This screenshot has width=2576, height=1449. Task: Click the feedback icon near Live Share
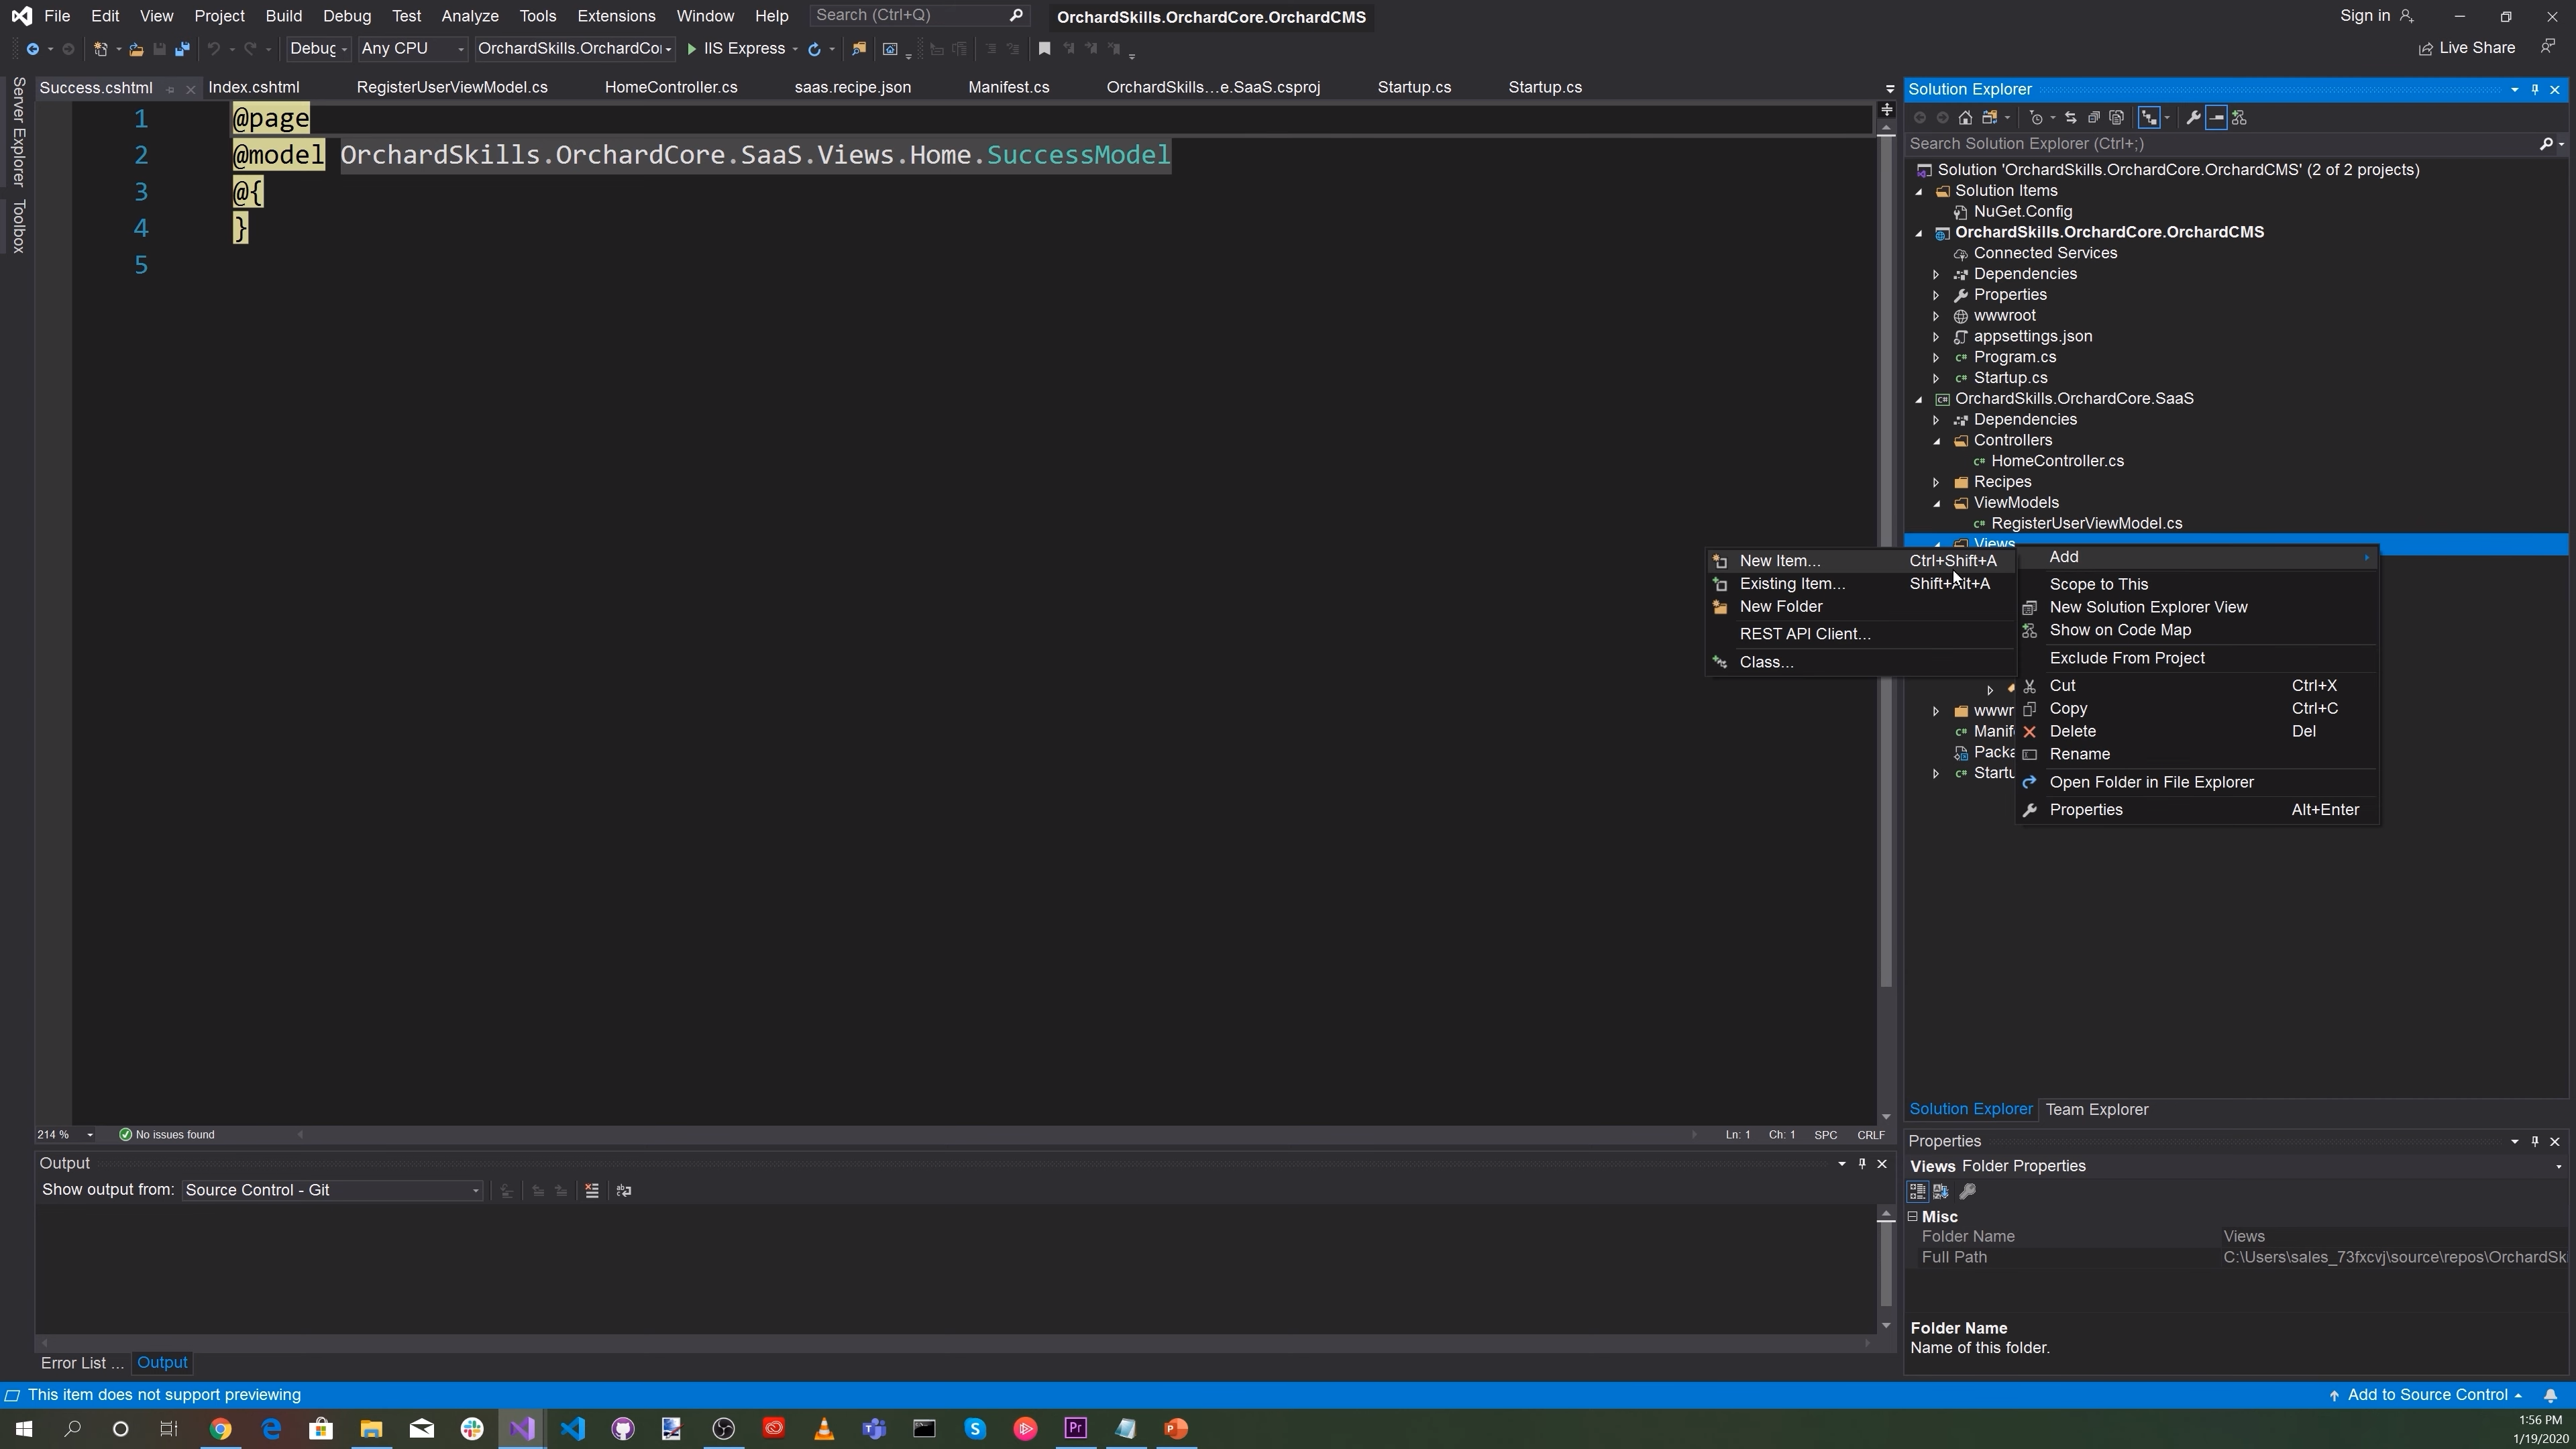(x=2548, y=47)
